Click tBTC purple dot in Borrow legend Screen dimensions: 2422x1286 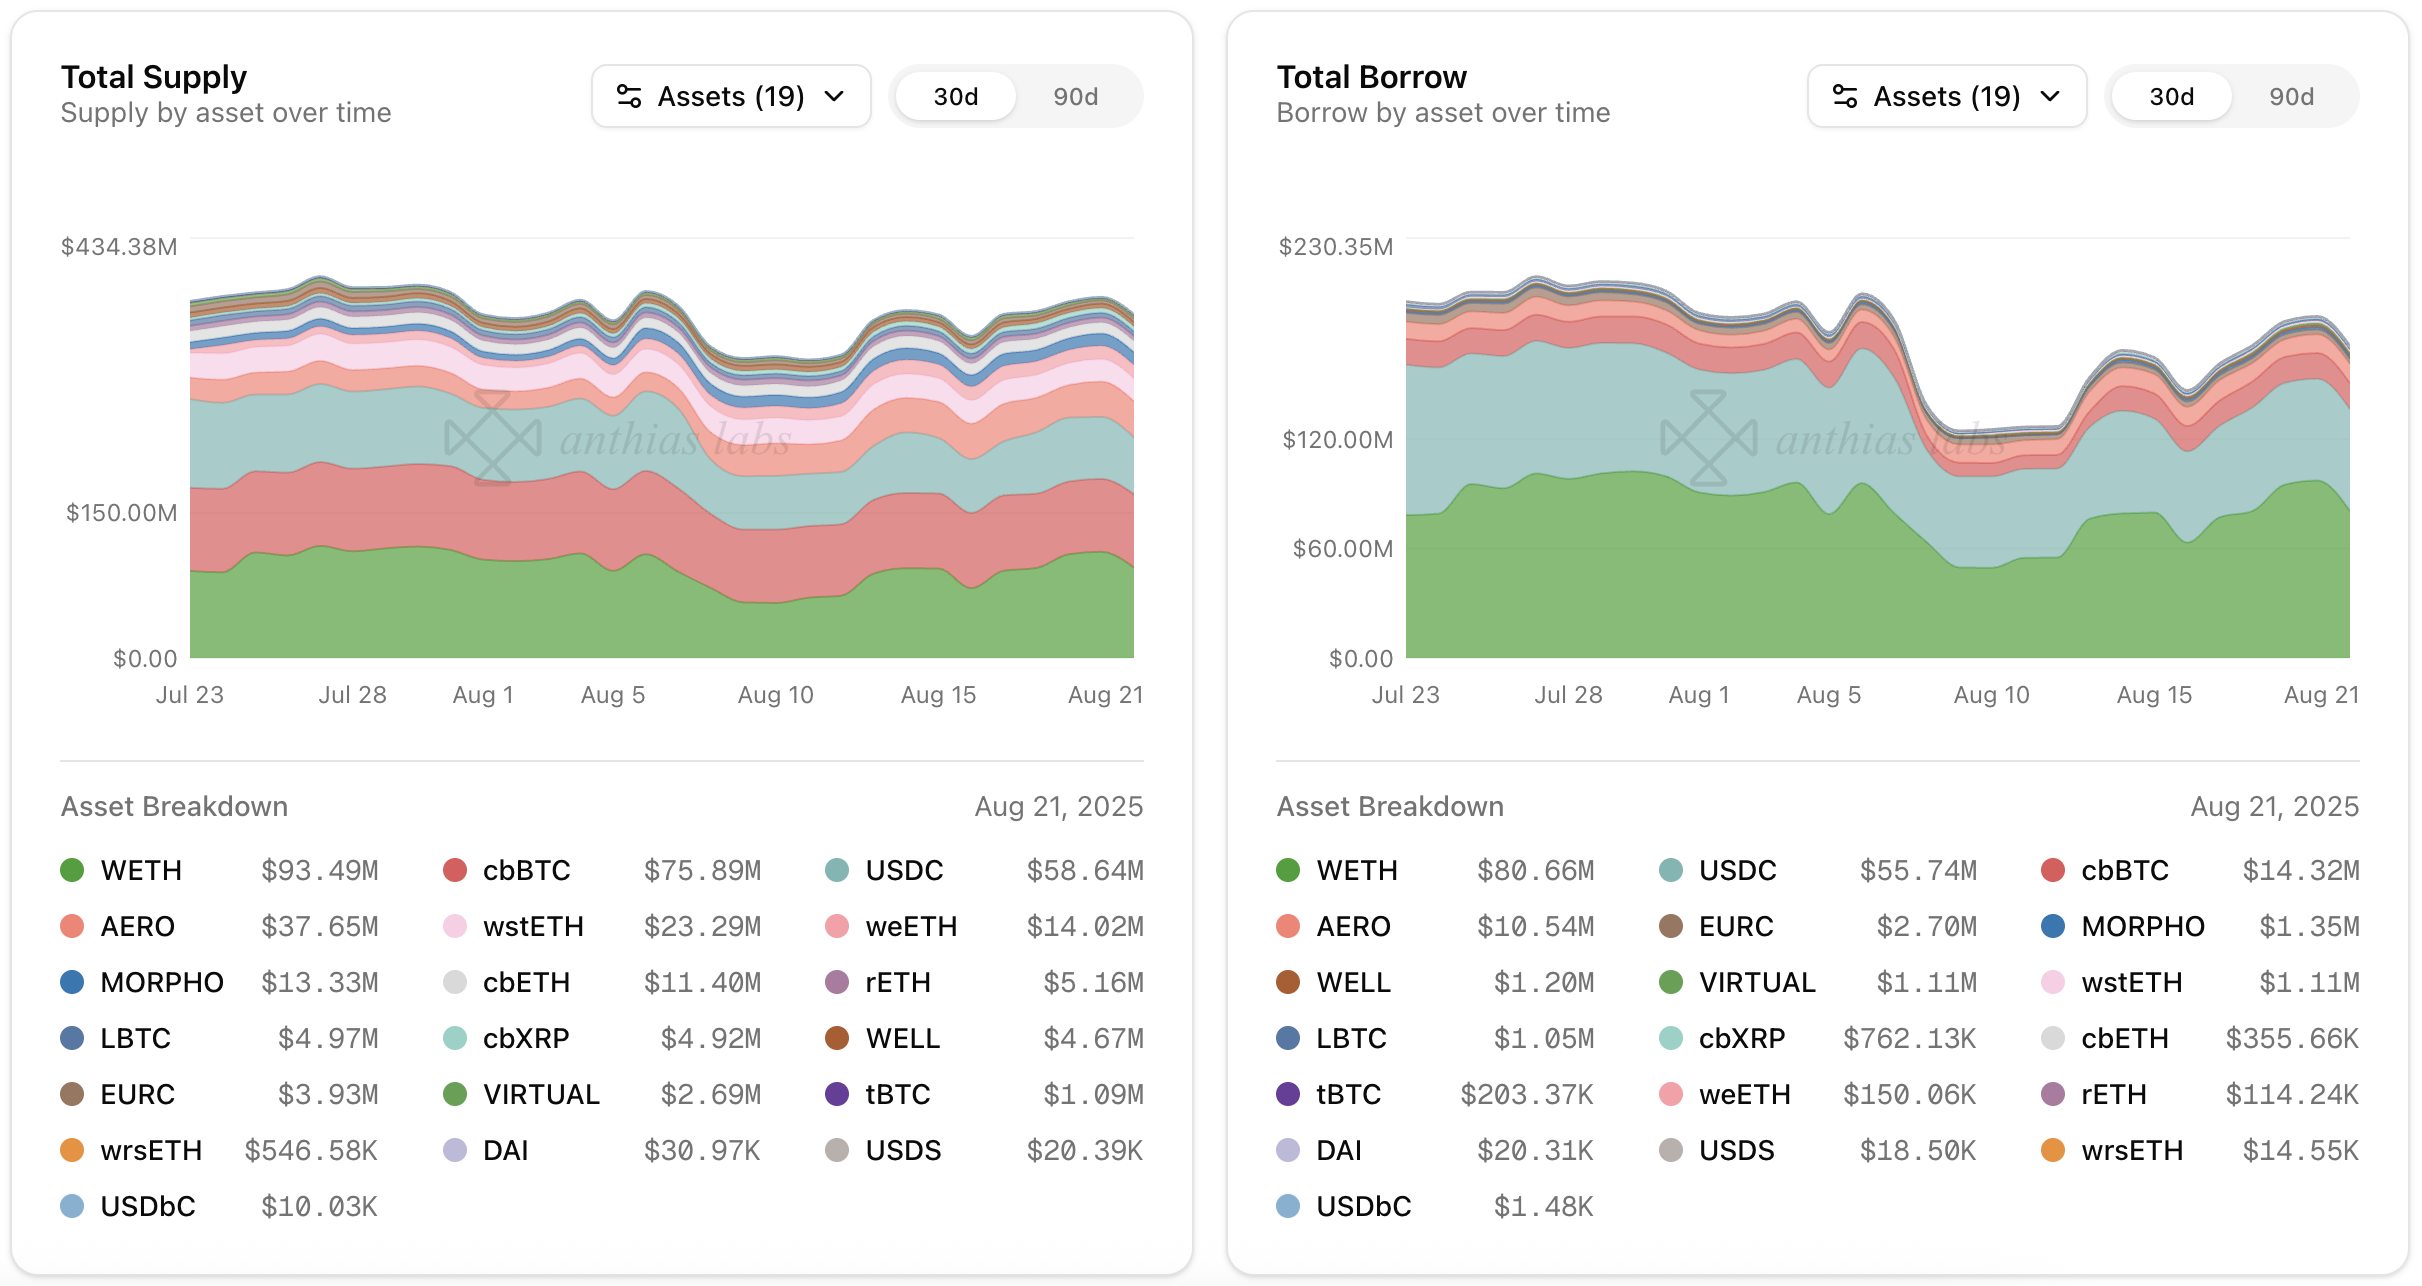(x=1288, y=1094)
